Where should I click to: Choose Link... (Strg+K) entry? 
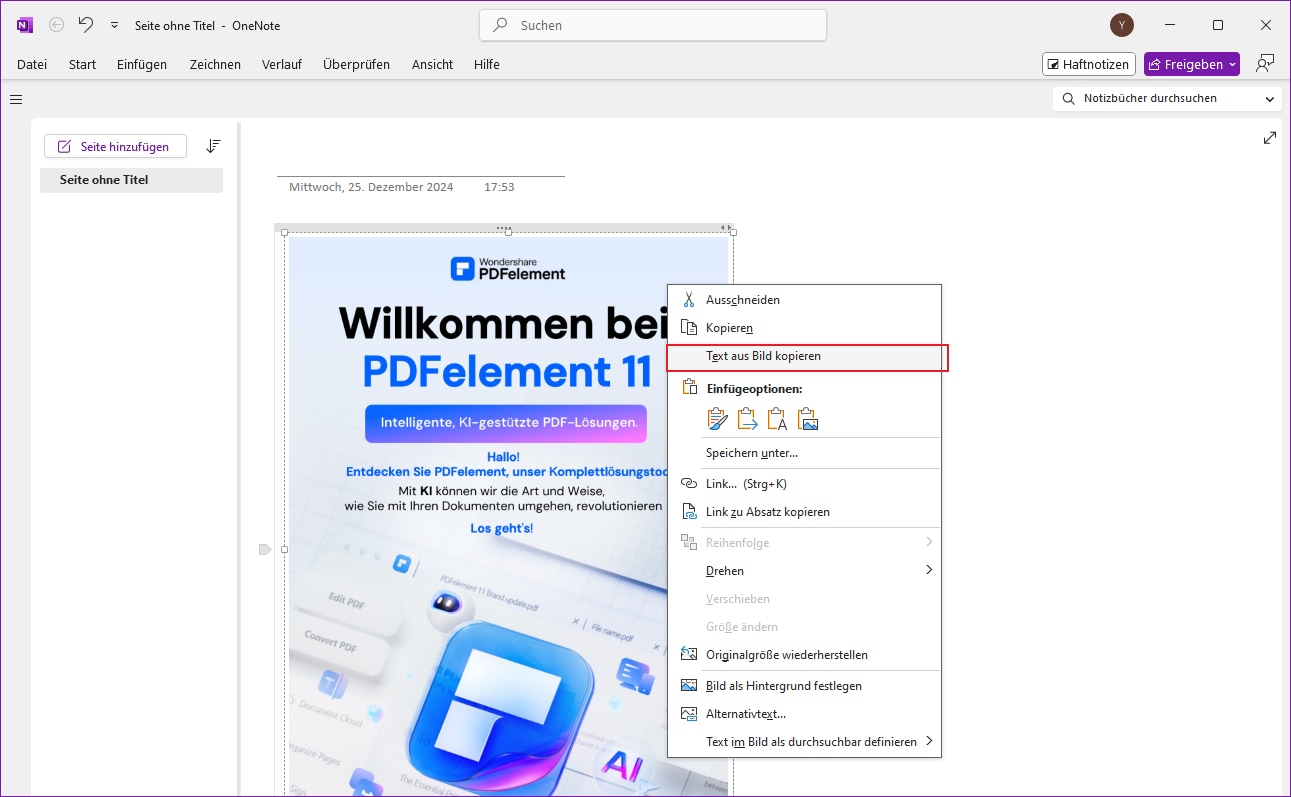pos(804,484)
